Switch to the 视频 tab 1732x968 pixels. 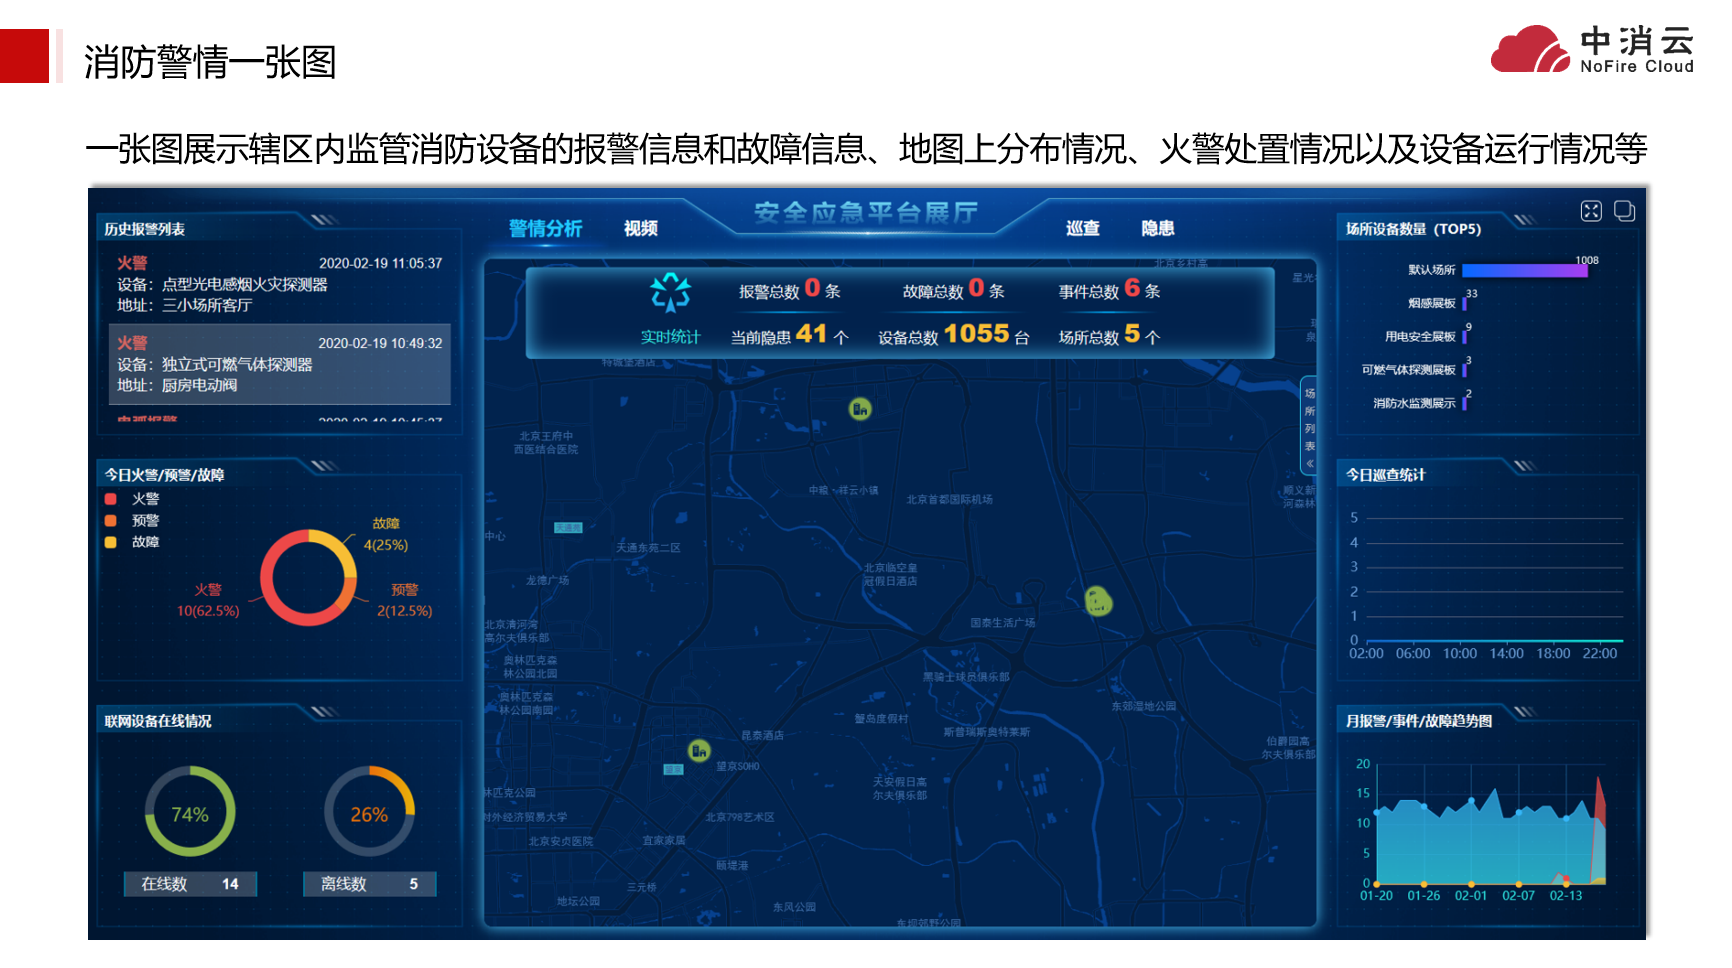641,229
